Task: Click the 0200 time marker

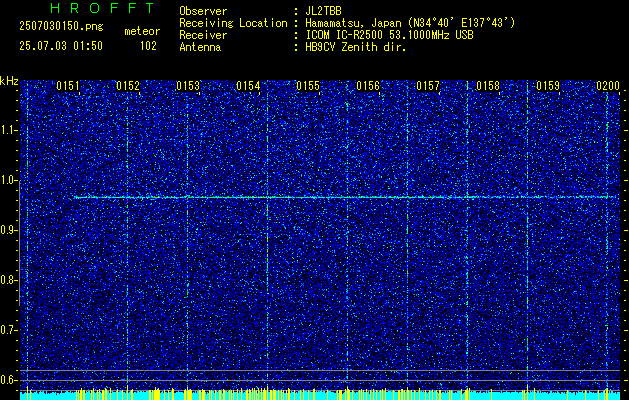Action: click(x=608, y=86)
